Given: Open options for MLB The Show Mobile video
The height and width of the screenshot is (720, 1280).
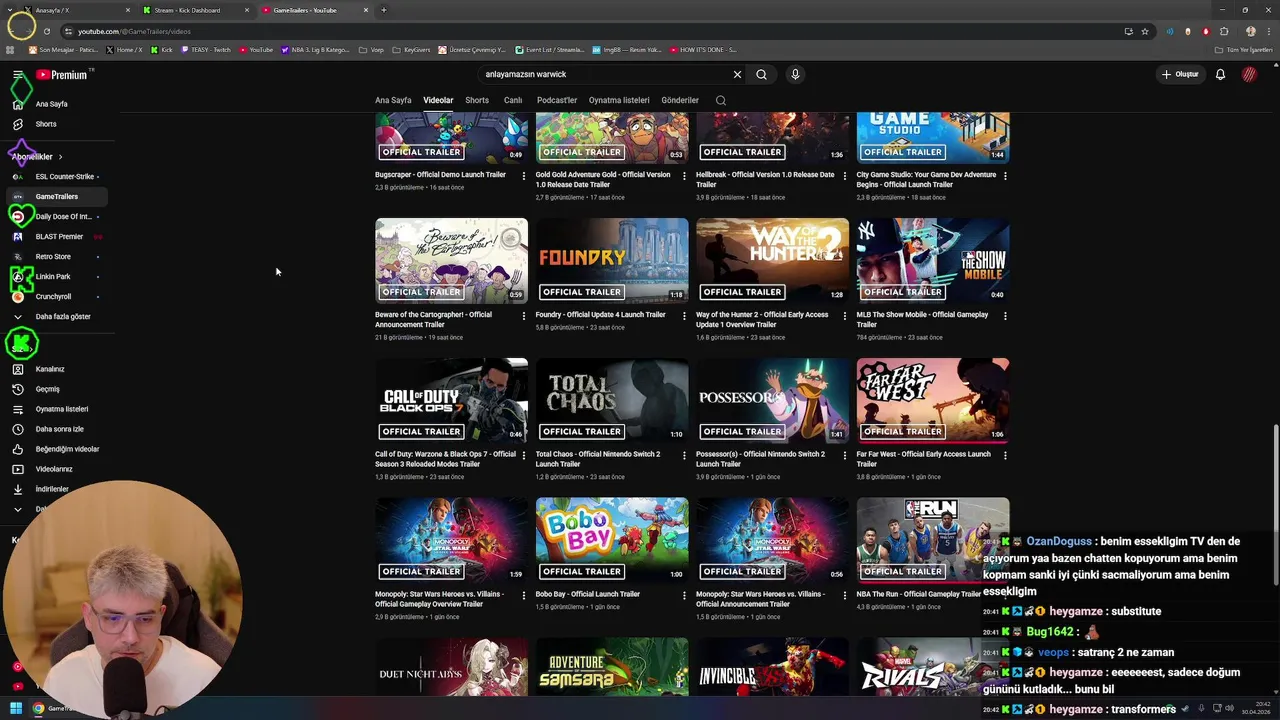Looking at the screenshot, I should click(x=1005, y=315).
